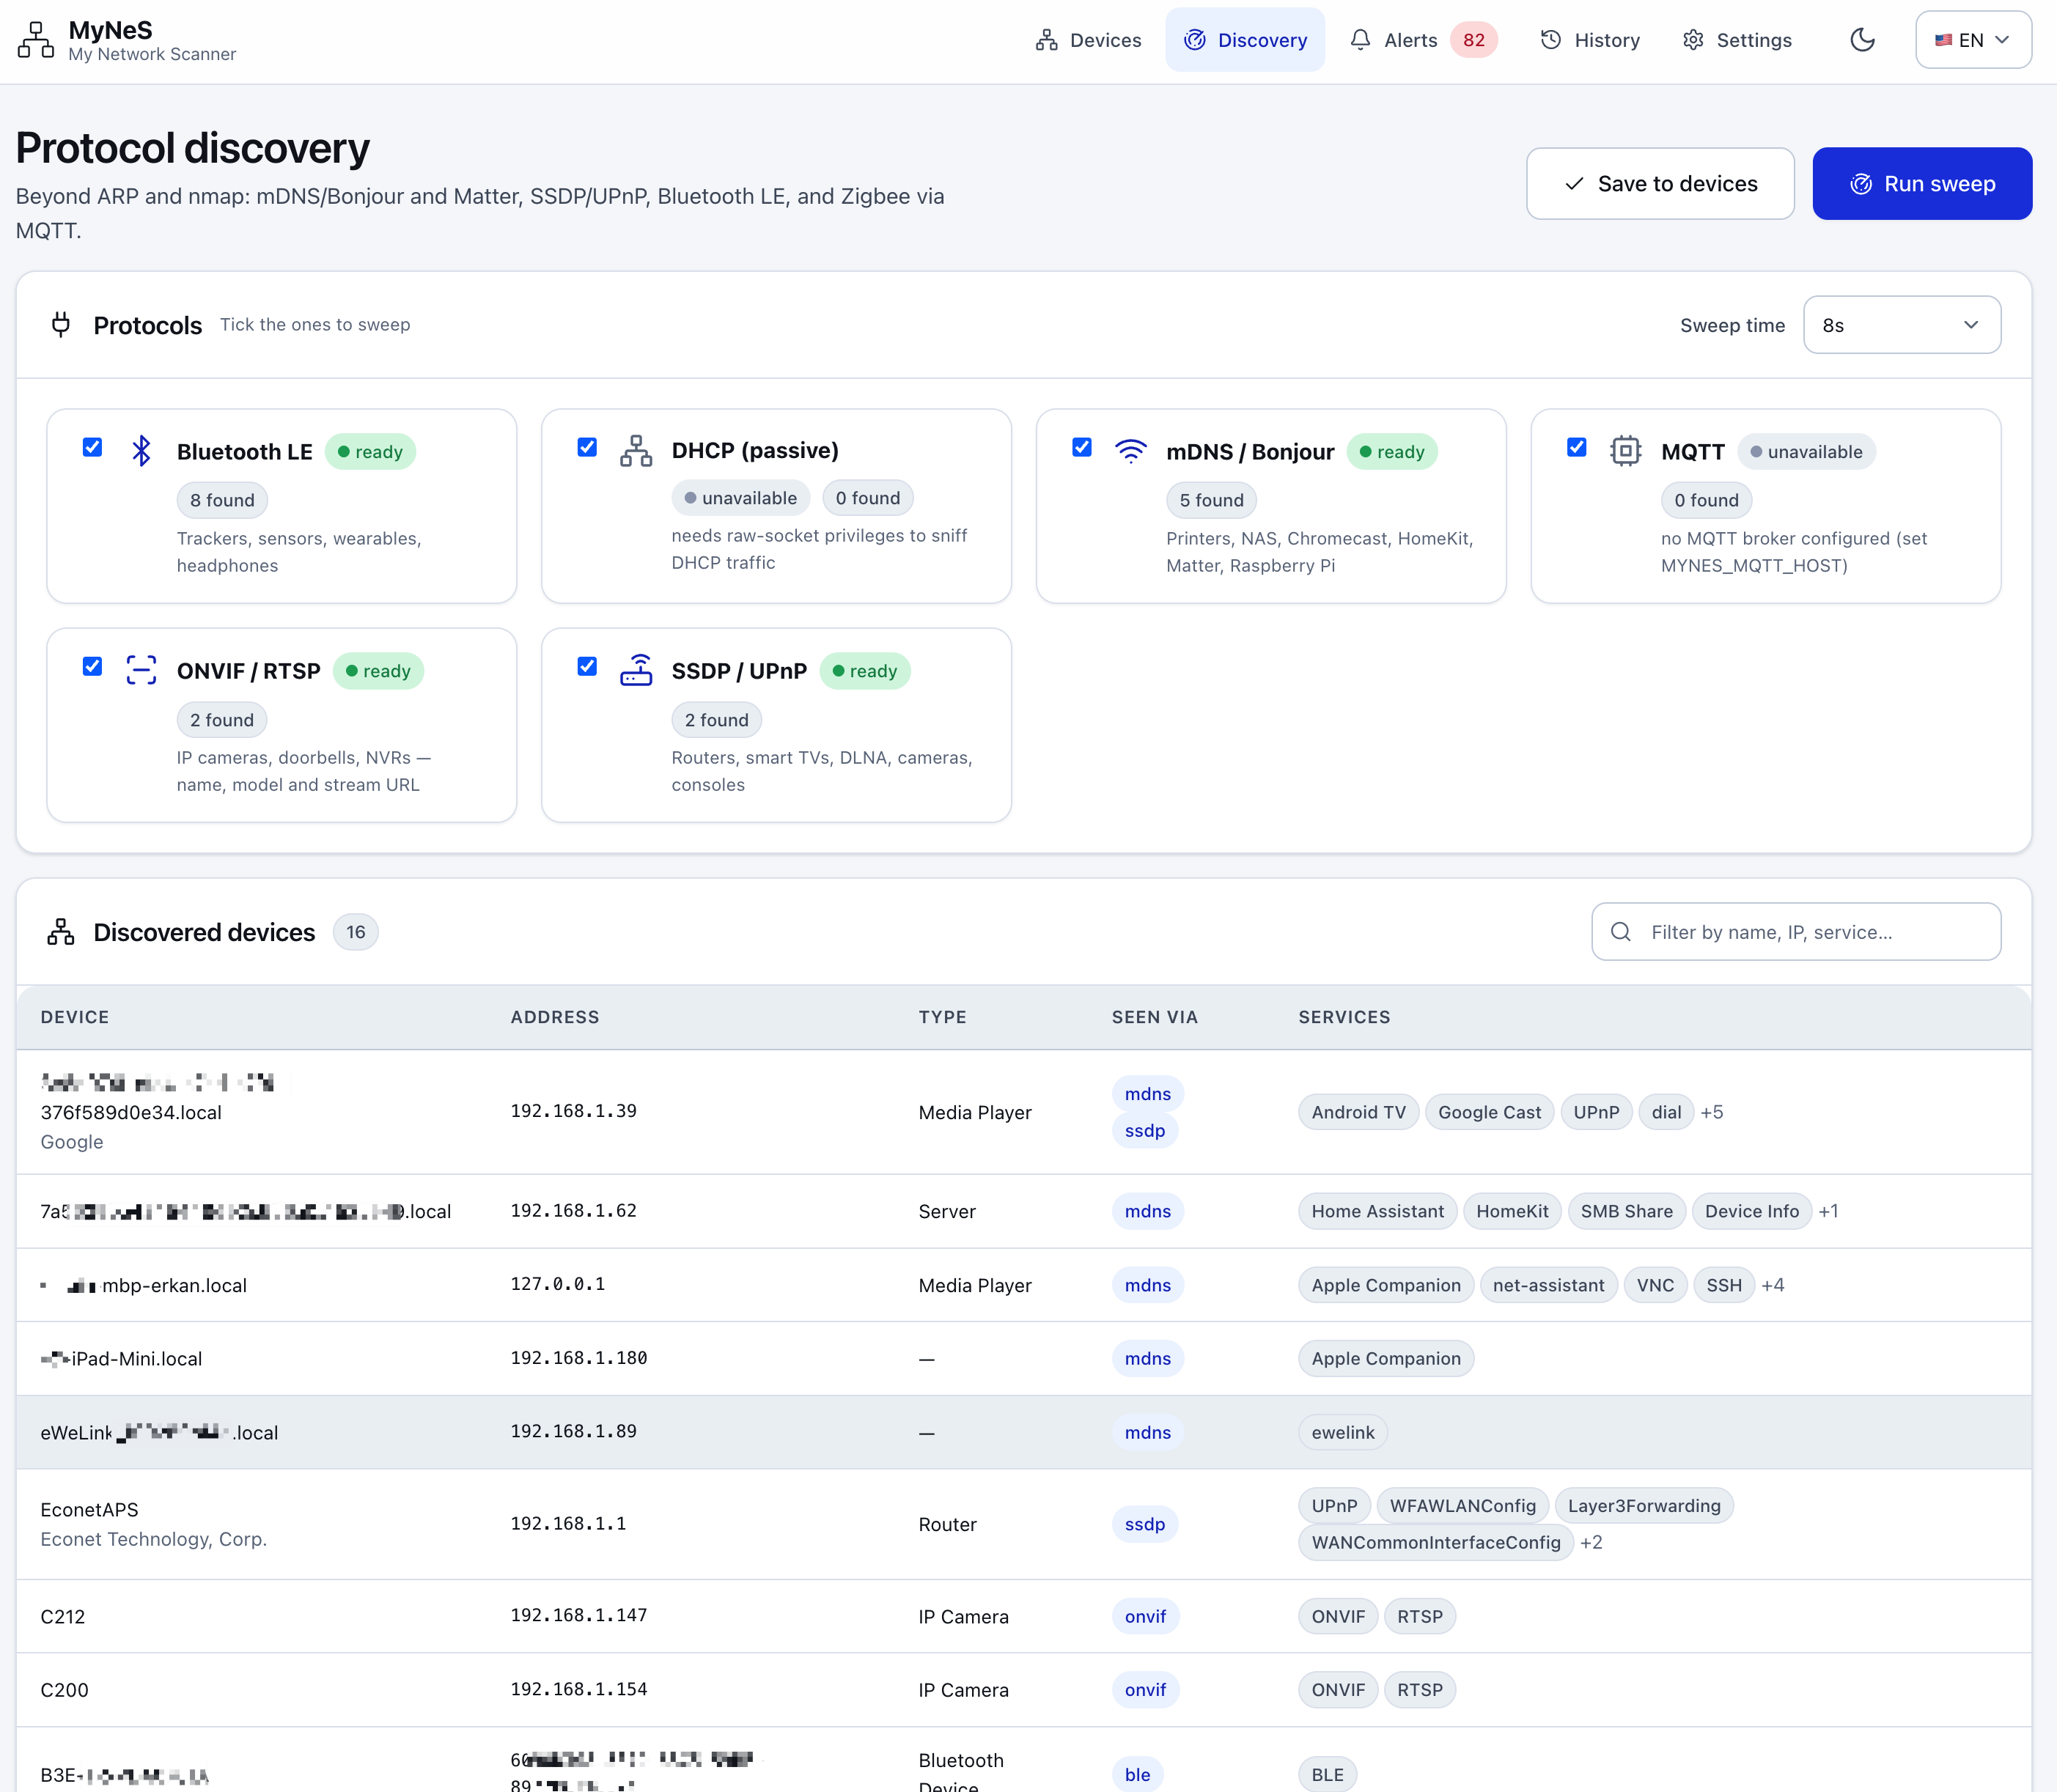Uncheck the ONVIF / RTSP checkbox
Screen dimensions: 2057x1792
coord(92,666)
